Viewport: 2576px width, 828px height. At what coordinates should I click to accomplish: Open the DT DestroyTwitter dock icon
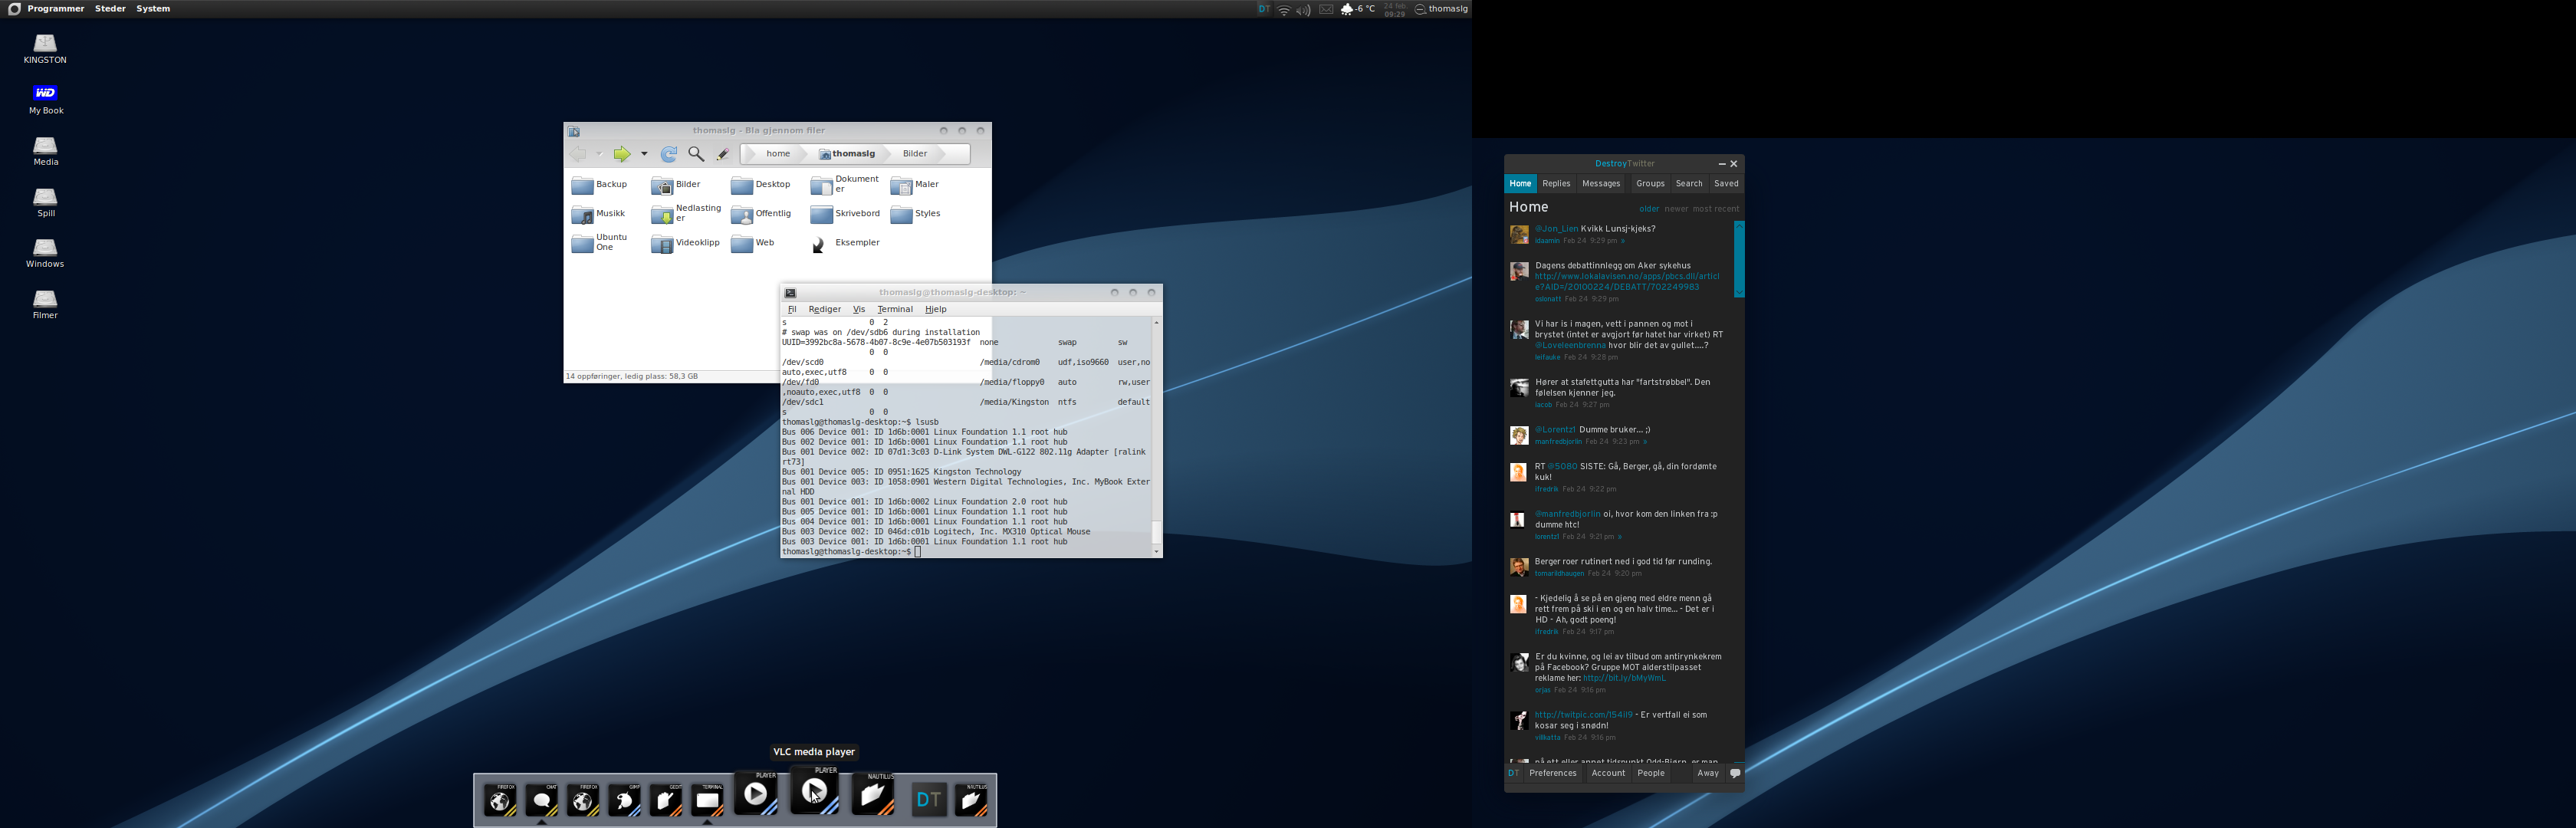click(929, 799)
